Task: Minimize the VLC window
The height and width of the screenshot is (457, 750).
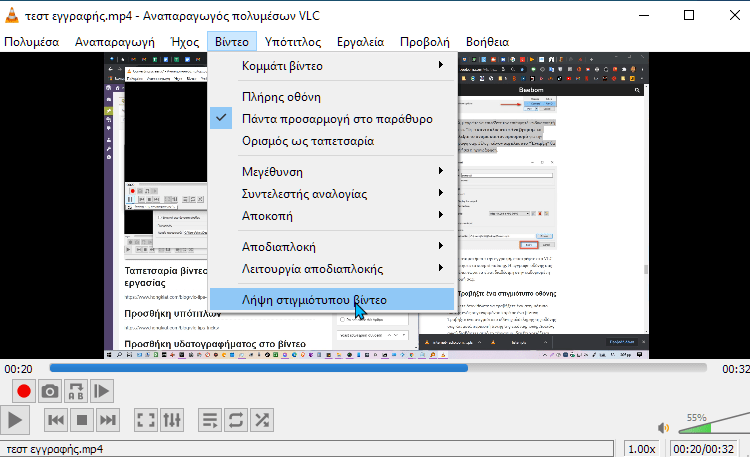Action: (x=643, y=15)
